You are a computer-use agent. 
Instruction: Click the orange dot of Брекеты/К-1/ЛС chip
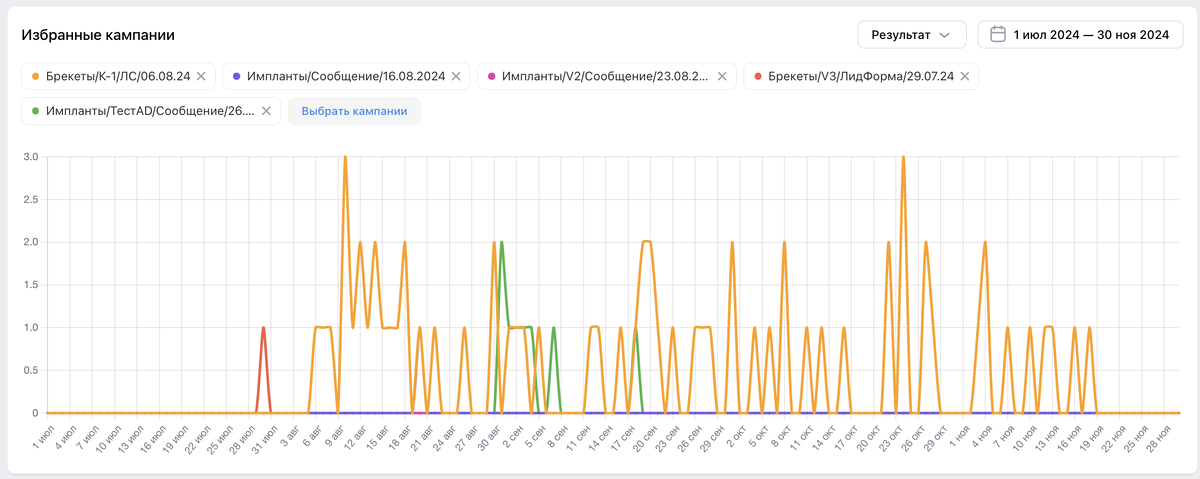tap(36, 76)
